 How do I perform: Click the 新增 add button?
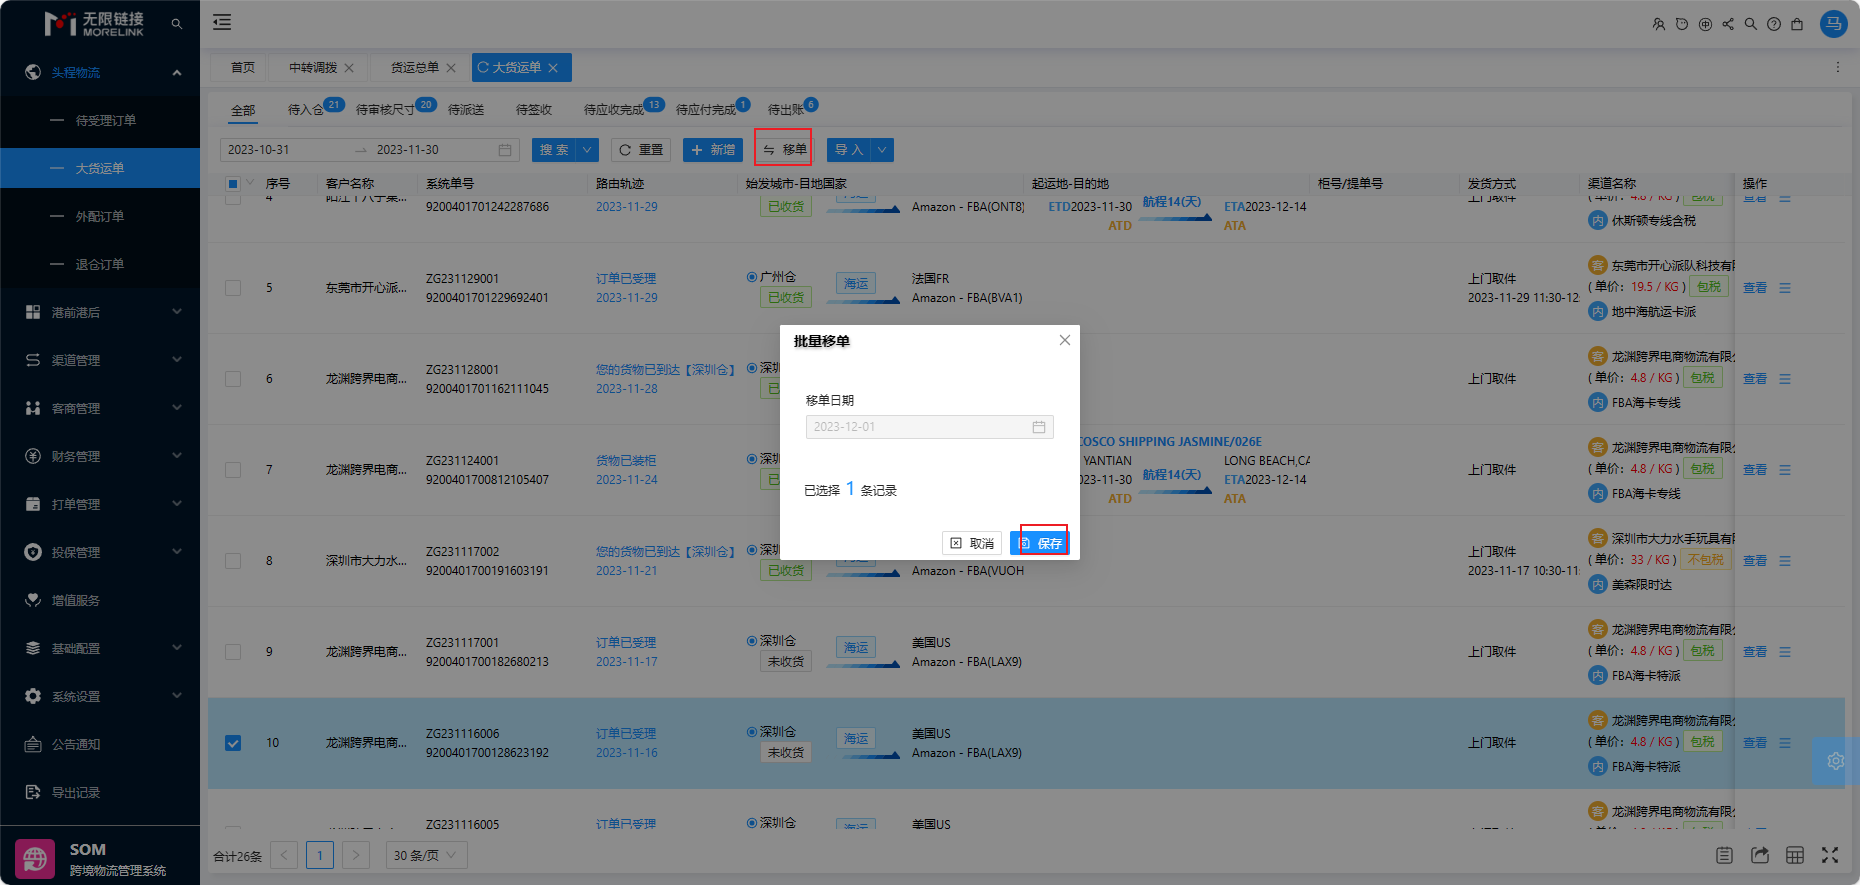tap(713, 150)
